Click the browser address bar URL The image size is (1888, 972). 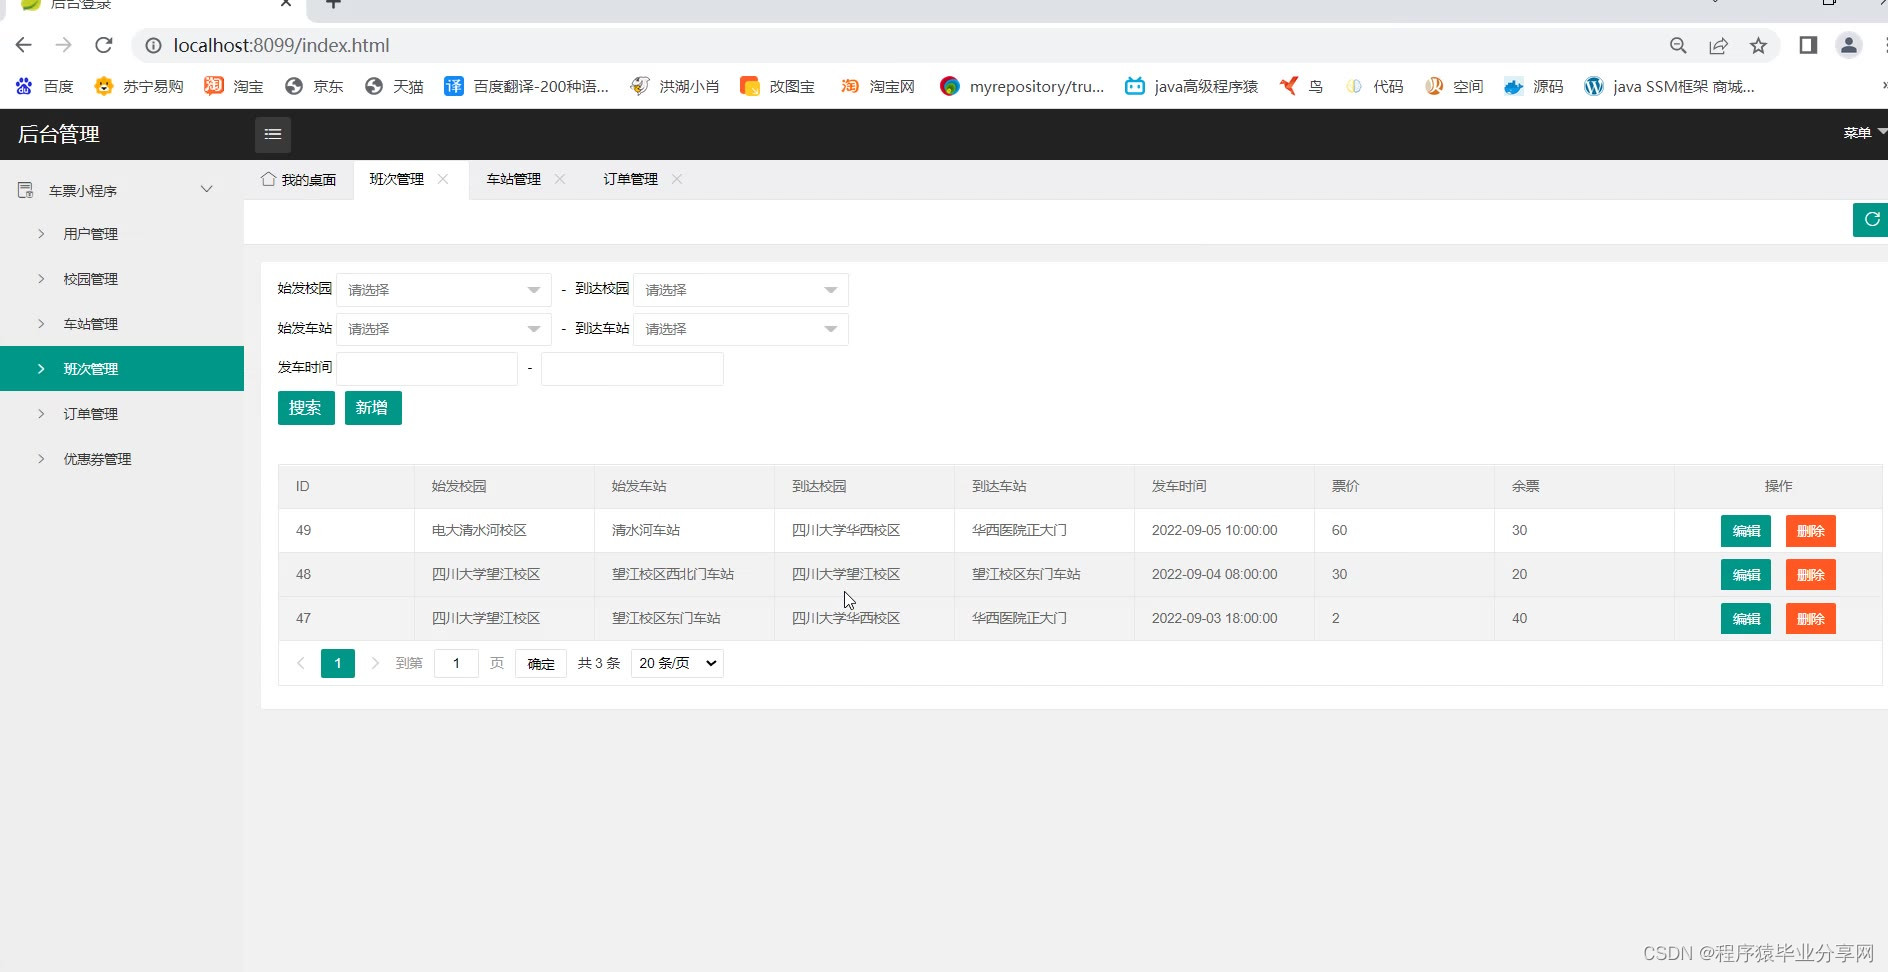pyautogui.click(x=281, y=45)
